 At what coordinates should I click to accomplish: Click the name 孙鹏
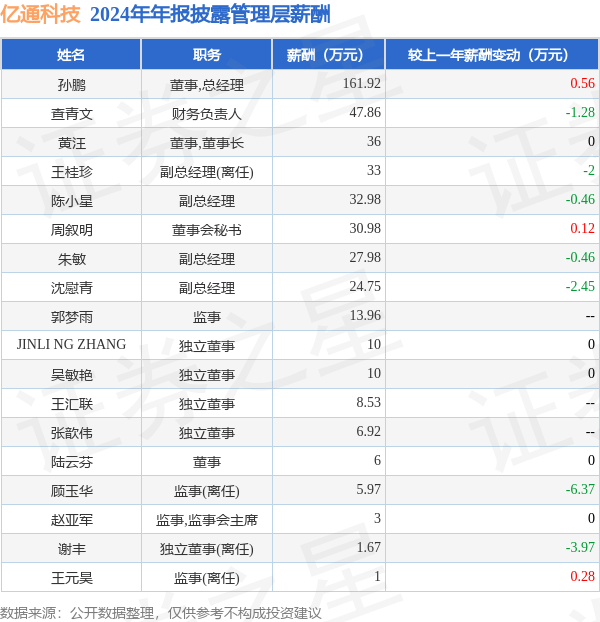click(71, 85)
